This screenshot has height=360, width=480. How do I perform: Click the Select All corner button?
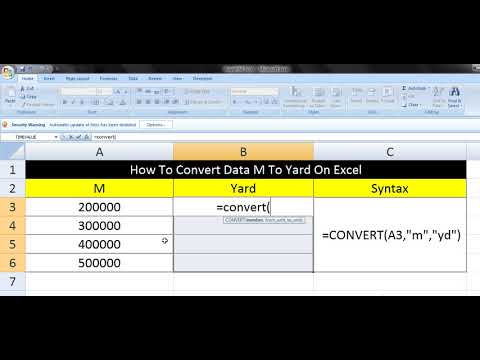(x=12, y=152)
